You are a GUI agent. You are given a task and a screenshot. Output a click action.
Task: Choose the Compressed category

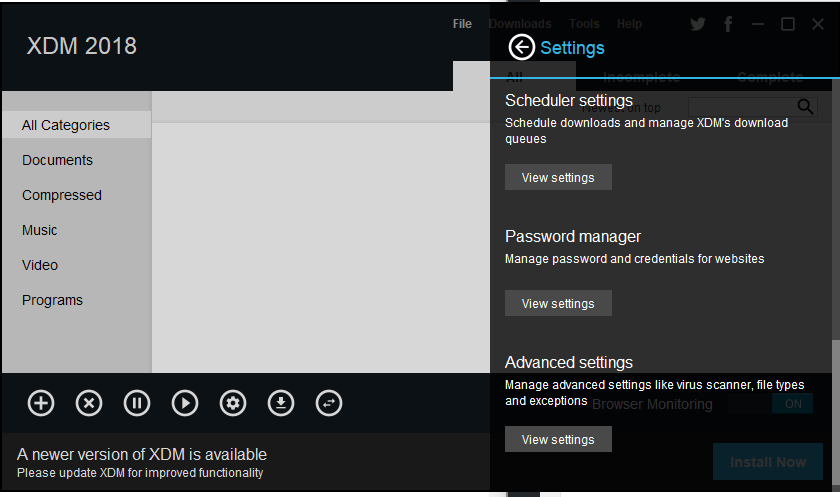click(62, 195)
